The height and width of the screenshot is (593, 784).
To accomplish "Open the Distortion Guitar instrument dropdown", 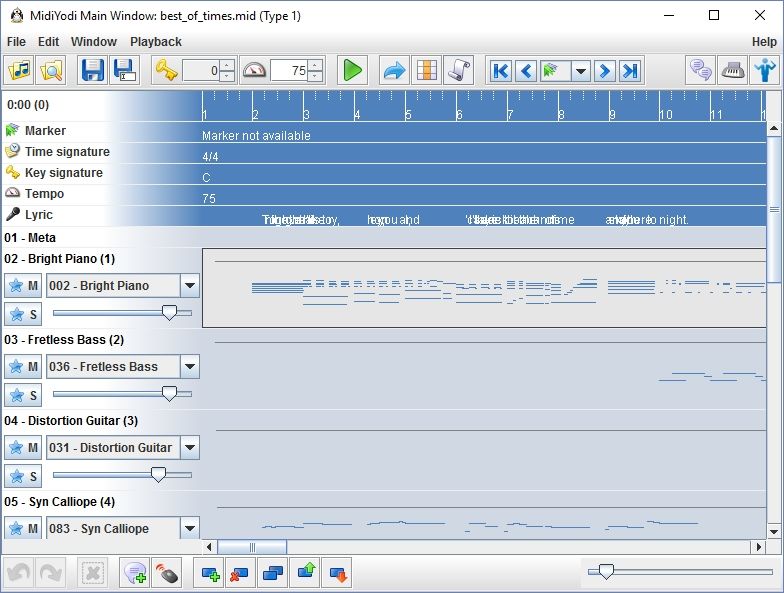I will click(x=190, y=448).
